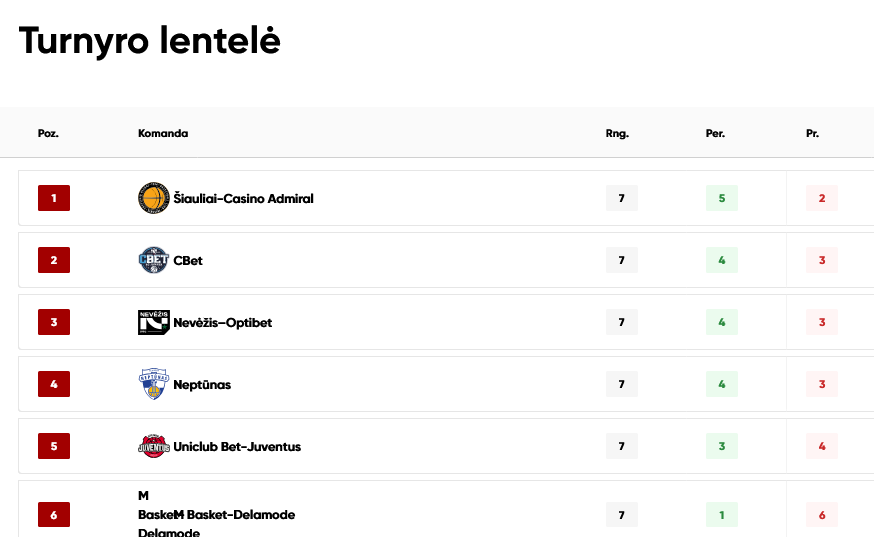The image size is (874, 537).
Task: Click the CBet team logo
Action: tap(154, 260)
